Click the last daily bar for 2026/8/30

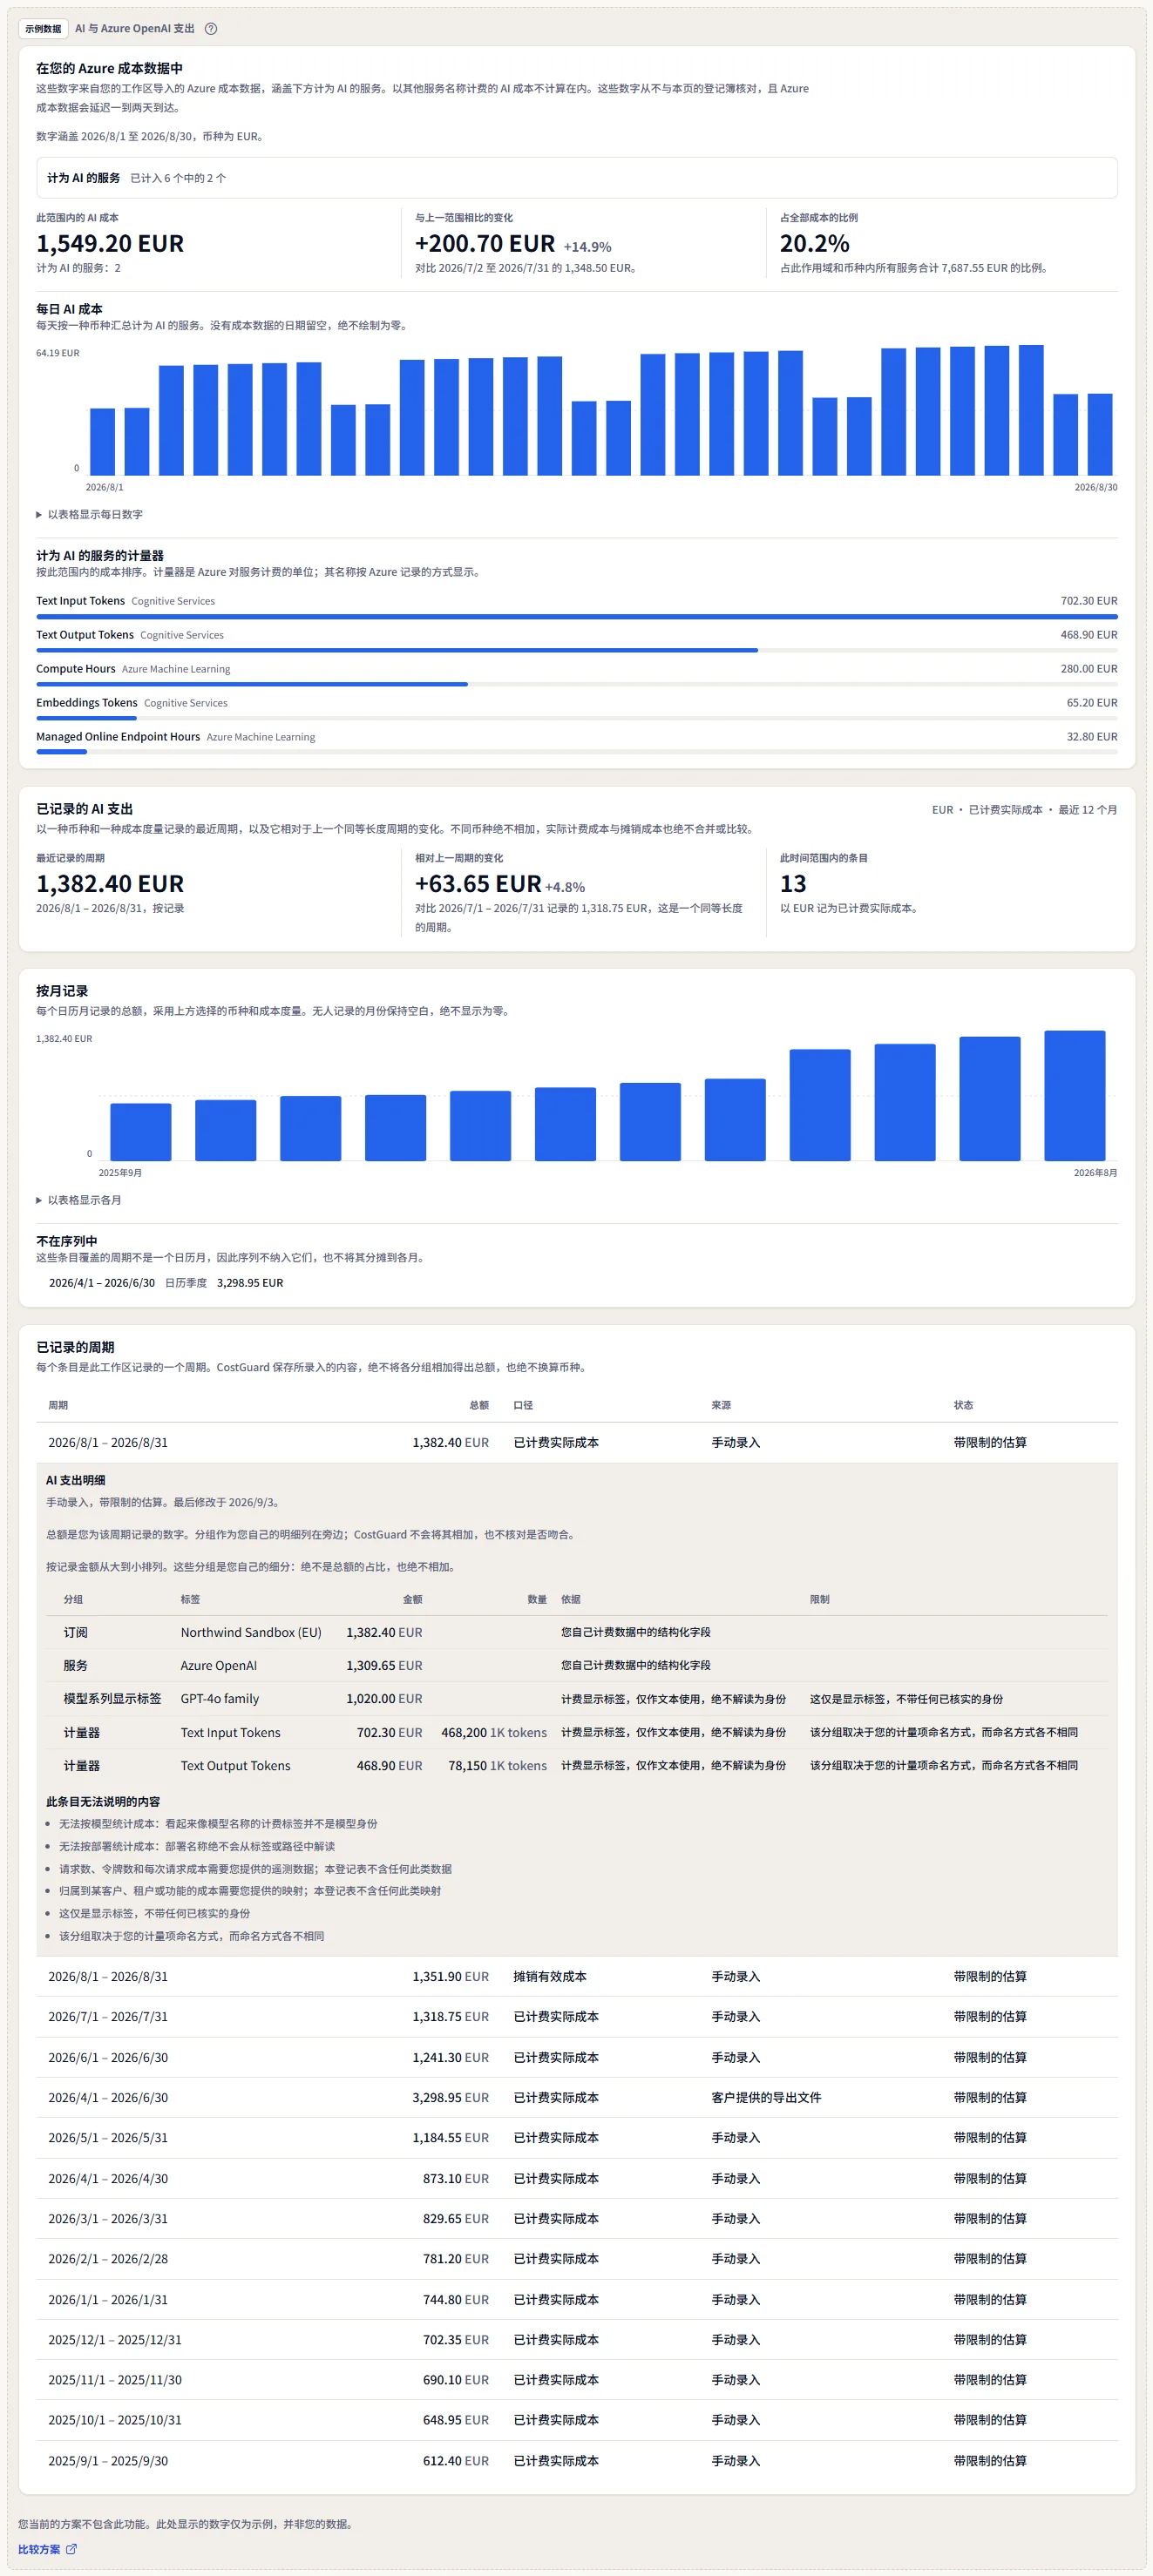click(1099, 434)
